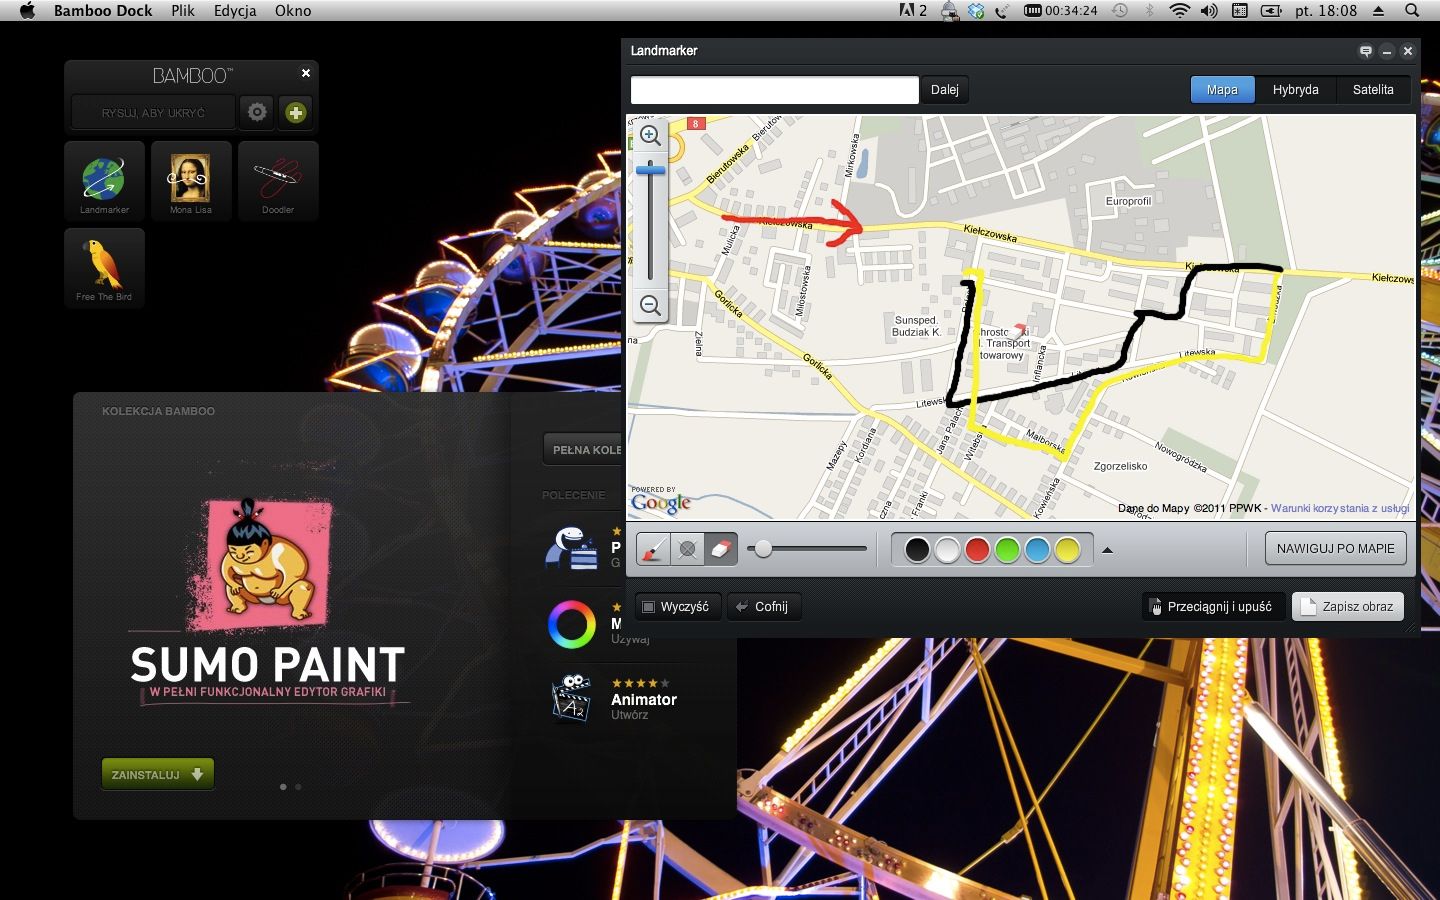
Task: Click the battery status icon
Action: [x=1271, y=11]
